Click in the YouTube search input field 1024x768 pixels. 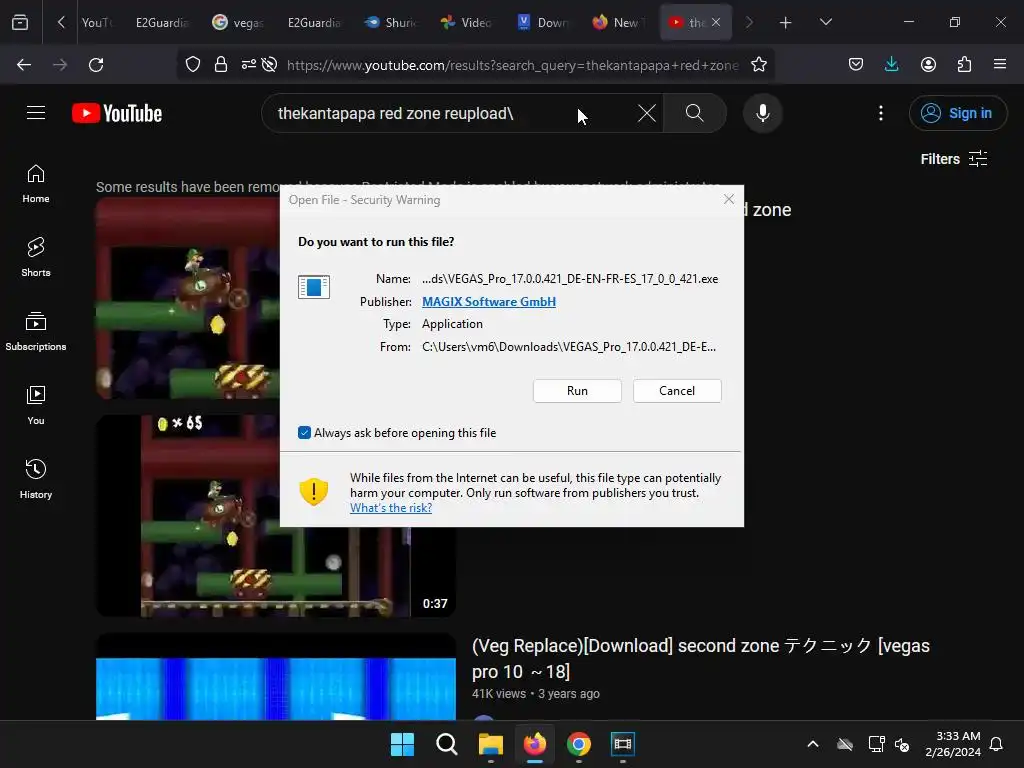(x=451, y=113)
